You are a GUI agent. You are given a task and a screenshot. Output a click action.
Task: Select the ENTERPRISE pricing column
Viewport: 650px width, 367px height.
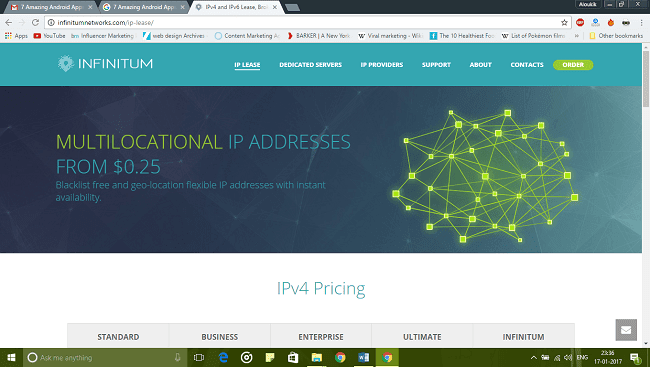(x=321, y=336)
